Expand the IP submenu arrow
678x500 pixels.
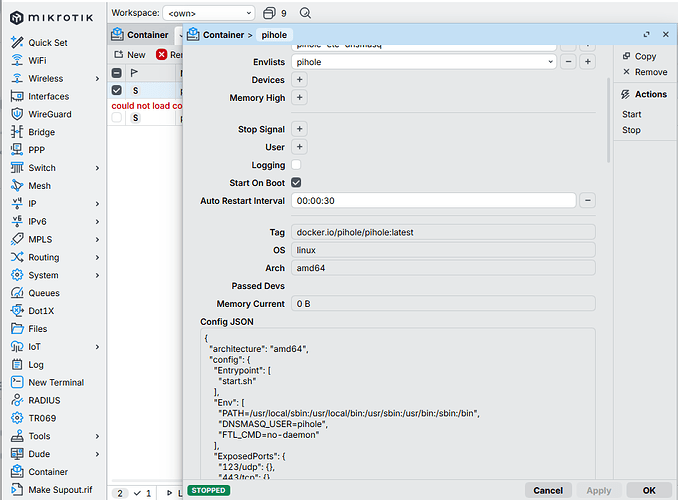click(x=97, y=204)
